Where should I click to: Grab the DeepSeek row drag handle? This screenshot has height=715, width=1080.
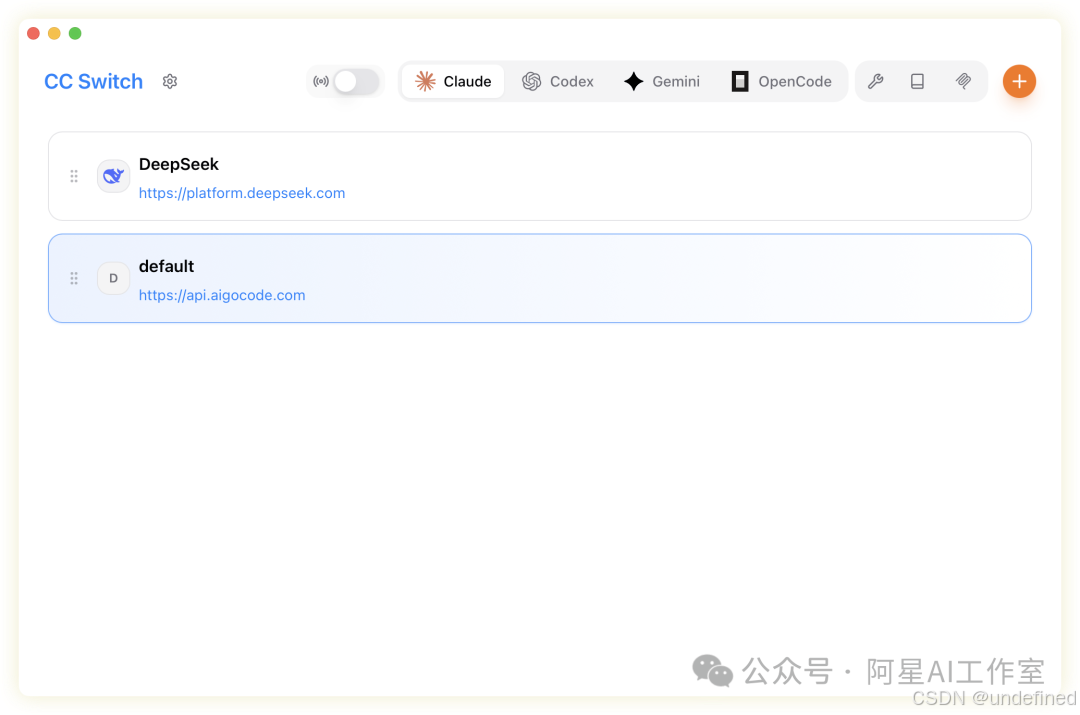pos(74,176)
